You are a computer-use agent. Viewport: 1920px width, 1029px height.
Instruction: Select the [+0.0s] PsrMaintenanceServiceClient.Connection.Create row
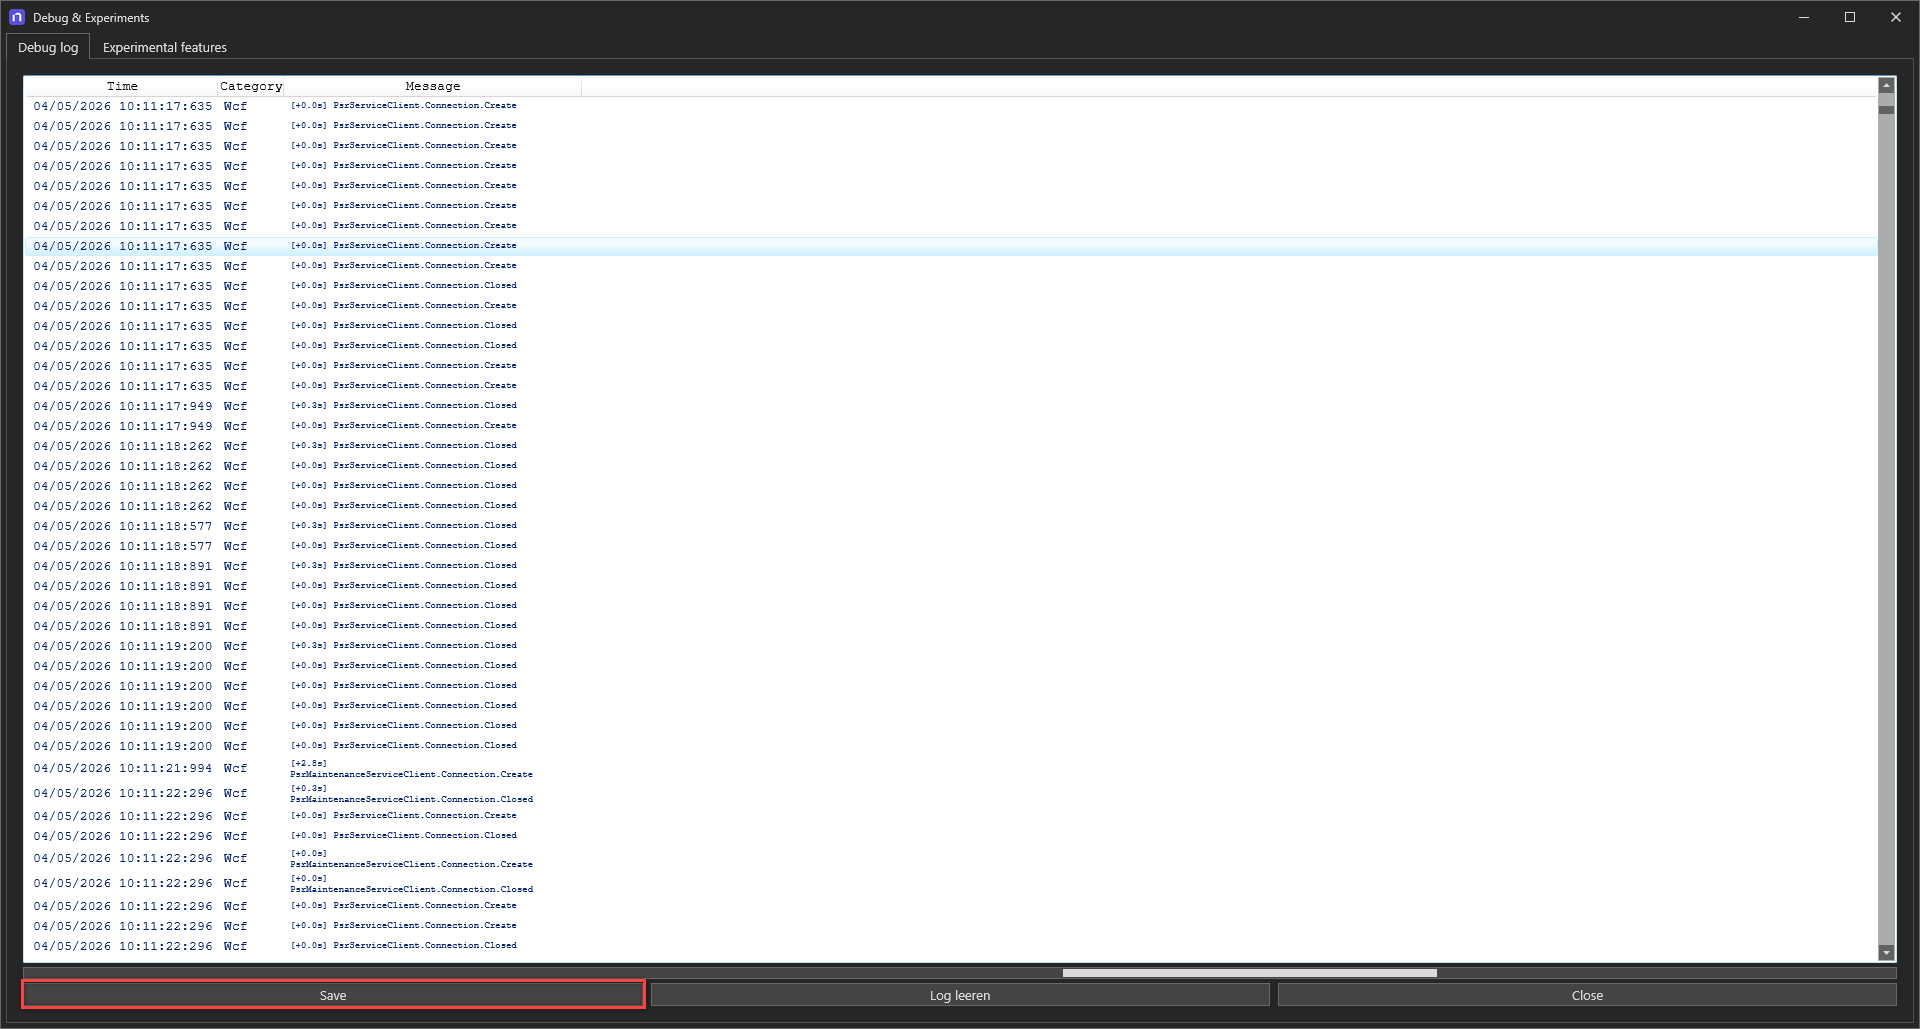(950, 858)
